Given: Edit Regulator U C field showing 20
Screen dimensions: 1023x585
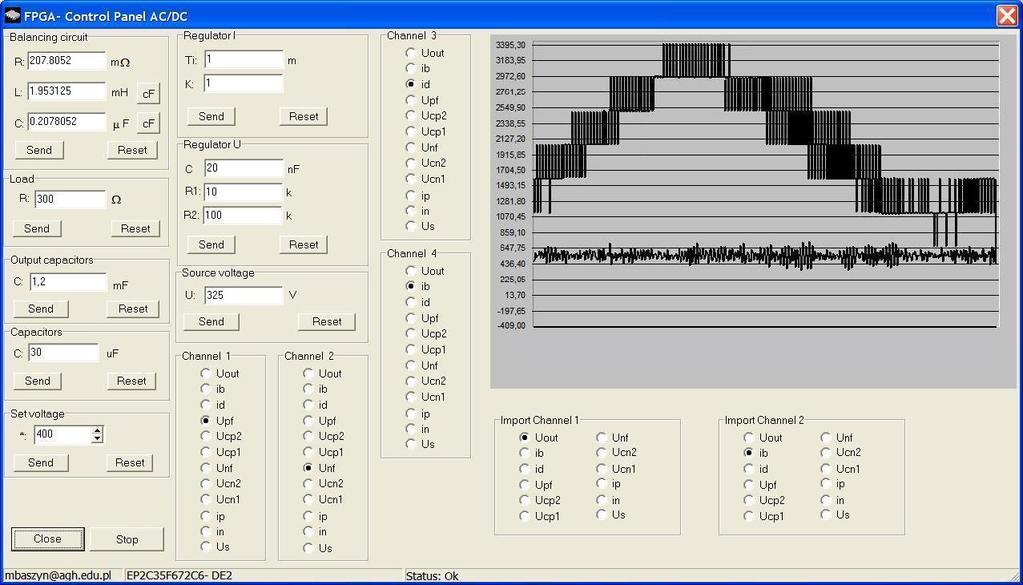Looking at the screenshot, I should (243, 168).
